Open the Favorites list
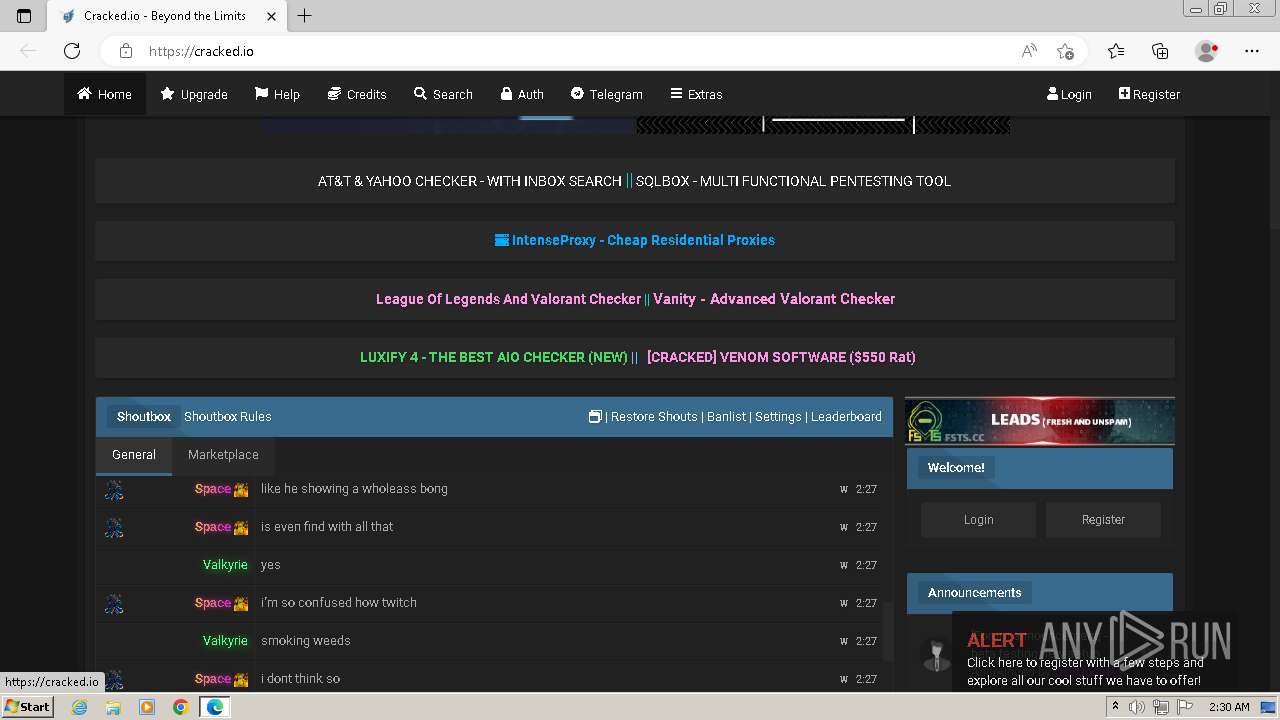 click(1116, 51)
